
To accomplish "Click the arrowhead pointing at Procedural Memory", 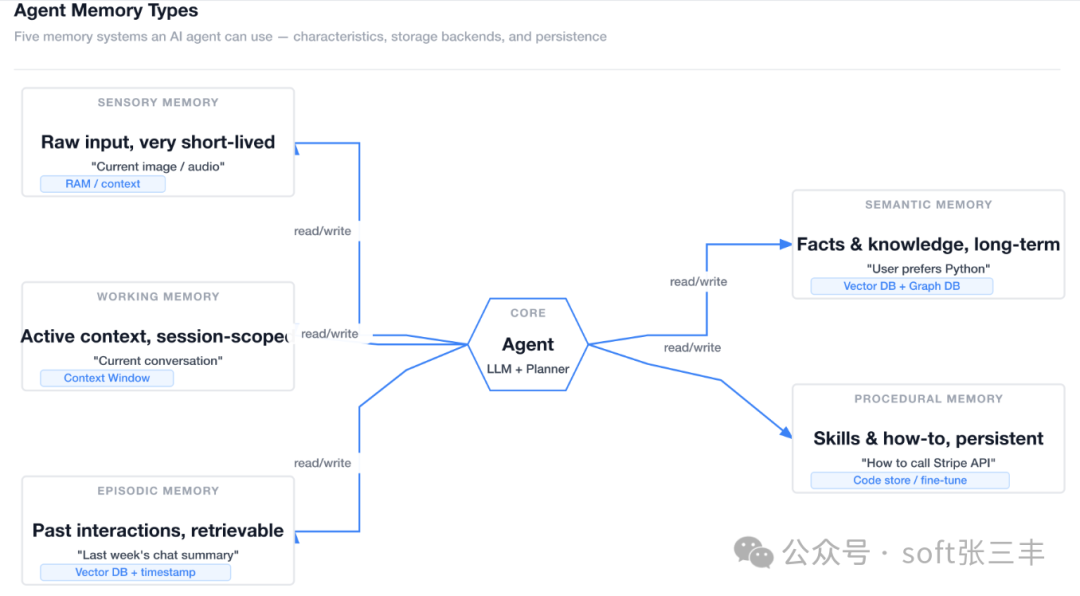I will (781, 432).
